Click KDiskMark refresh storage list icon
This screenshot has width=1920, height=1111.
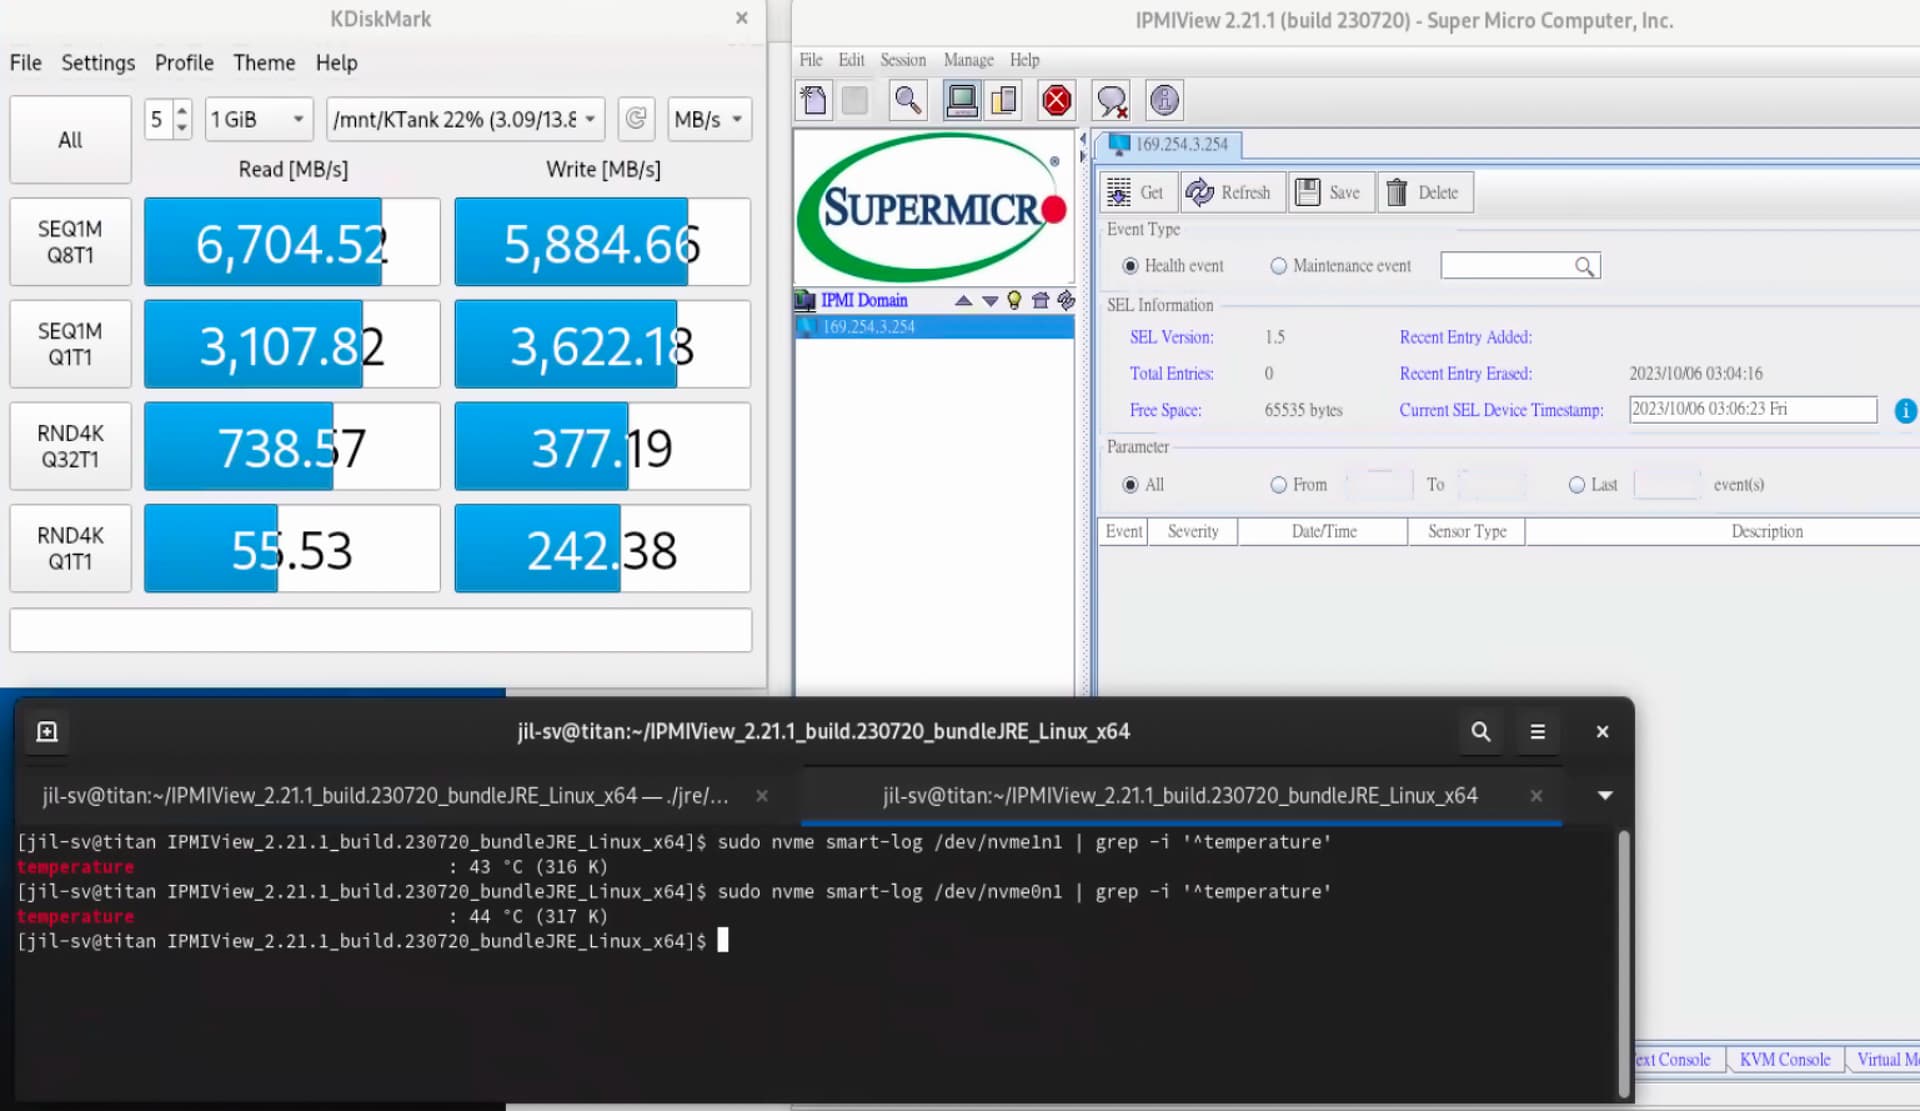(x=636, y=119)
